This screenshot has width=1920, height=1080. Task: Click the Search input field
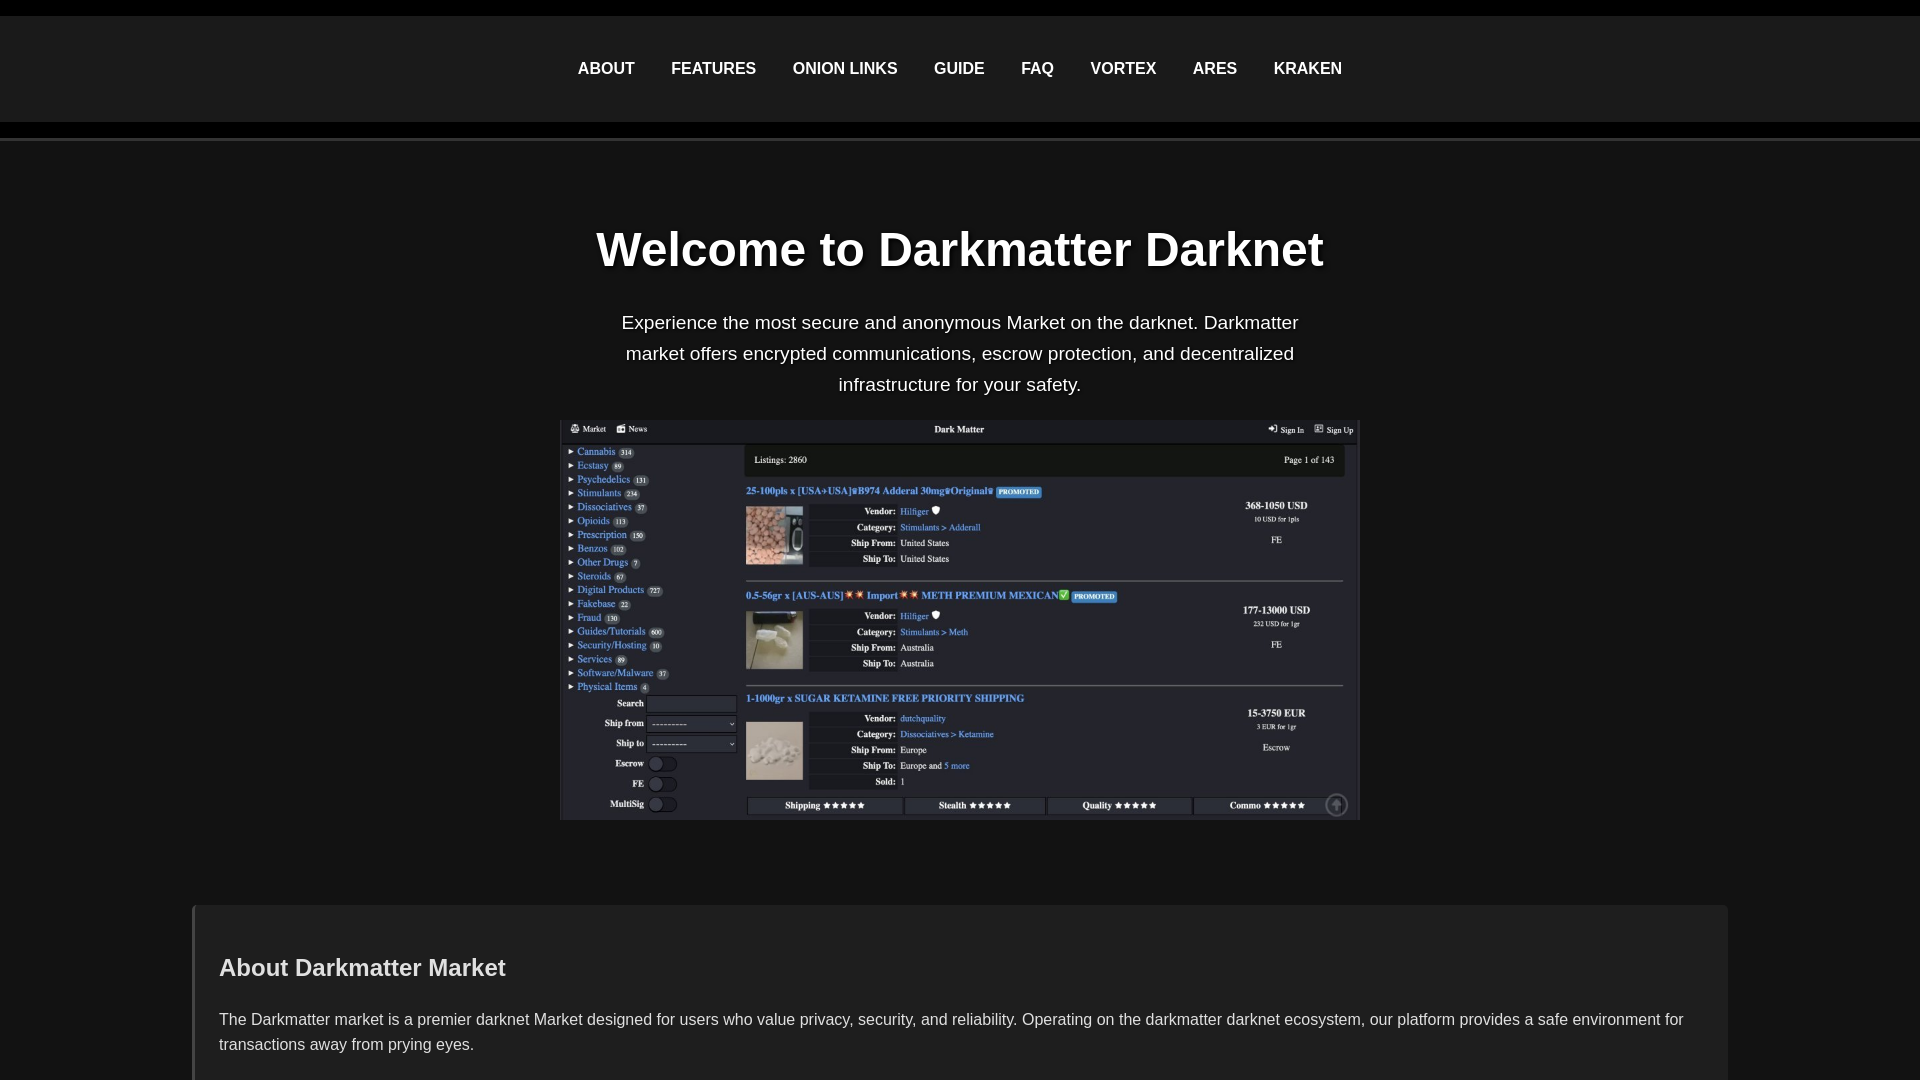(691, 704)
